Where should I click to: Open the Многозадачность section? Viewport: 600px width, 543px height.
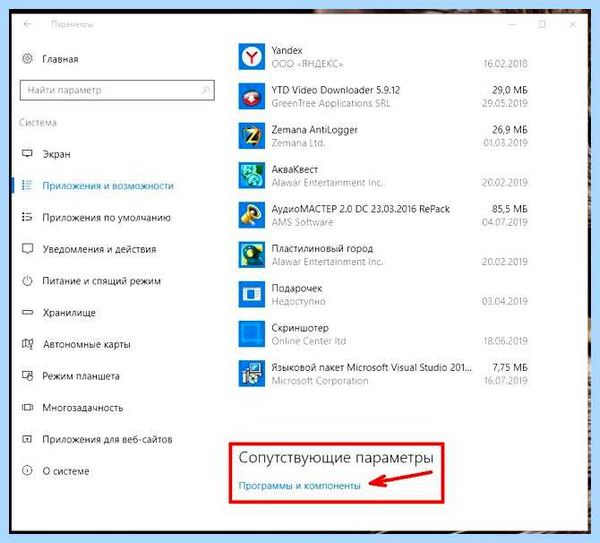coord(83,408)
